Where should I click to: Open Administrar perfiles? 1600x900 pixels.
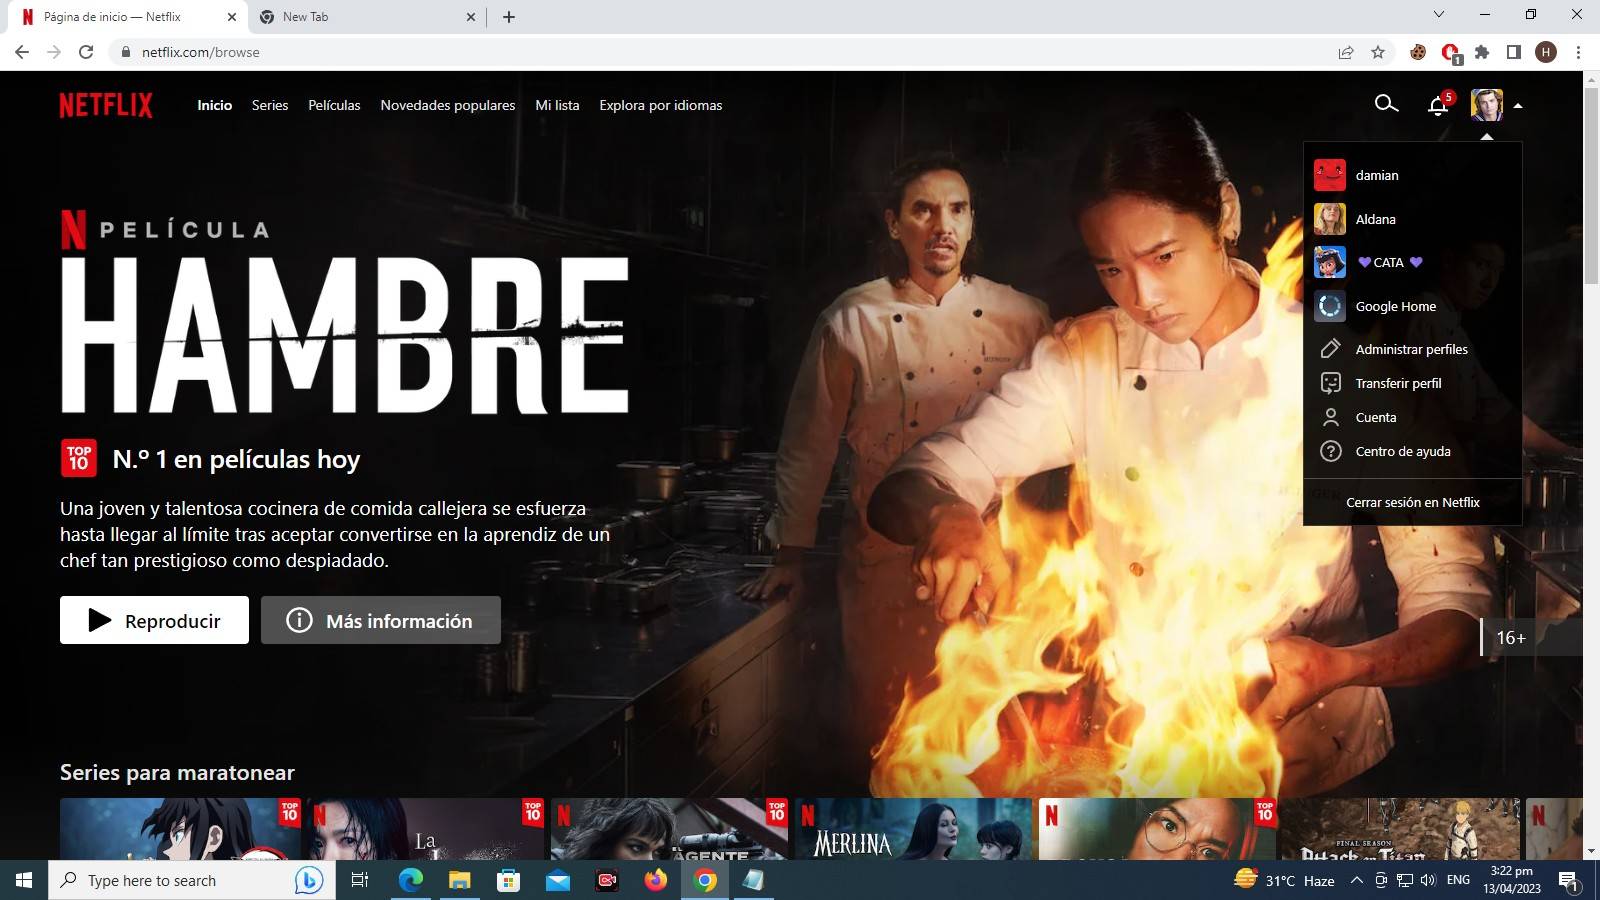click(1411, 349)
